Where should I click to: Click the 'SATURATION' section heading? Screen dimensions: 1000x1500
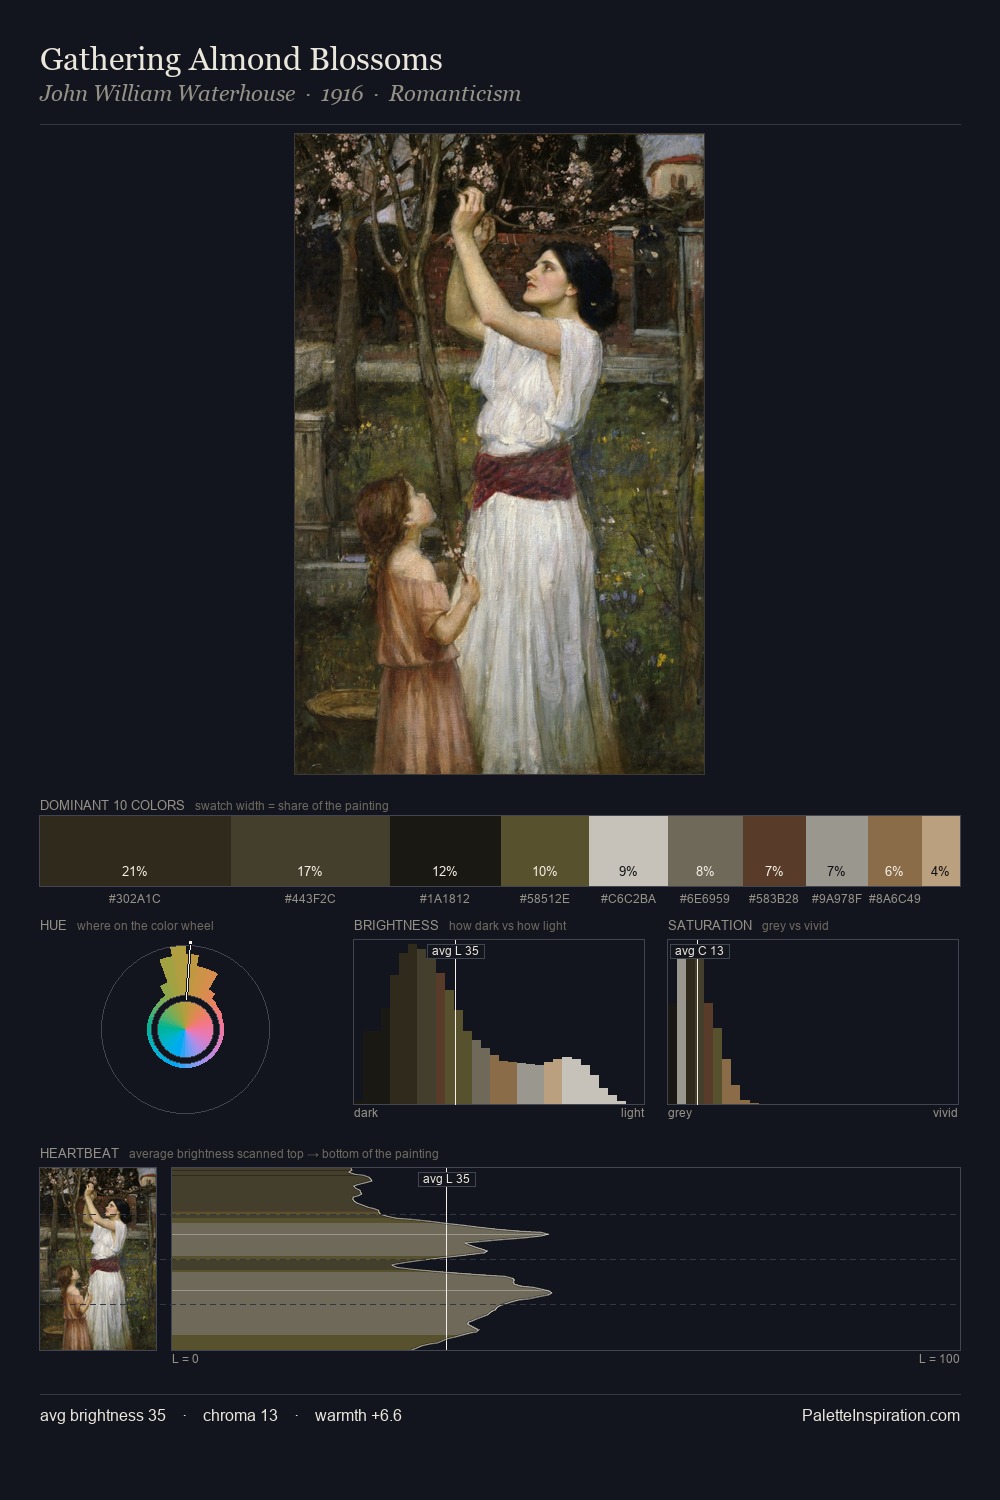[x=710, y=925]
